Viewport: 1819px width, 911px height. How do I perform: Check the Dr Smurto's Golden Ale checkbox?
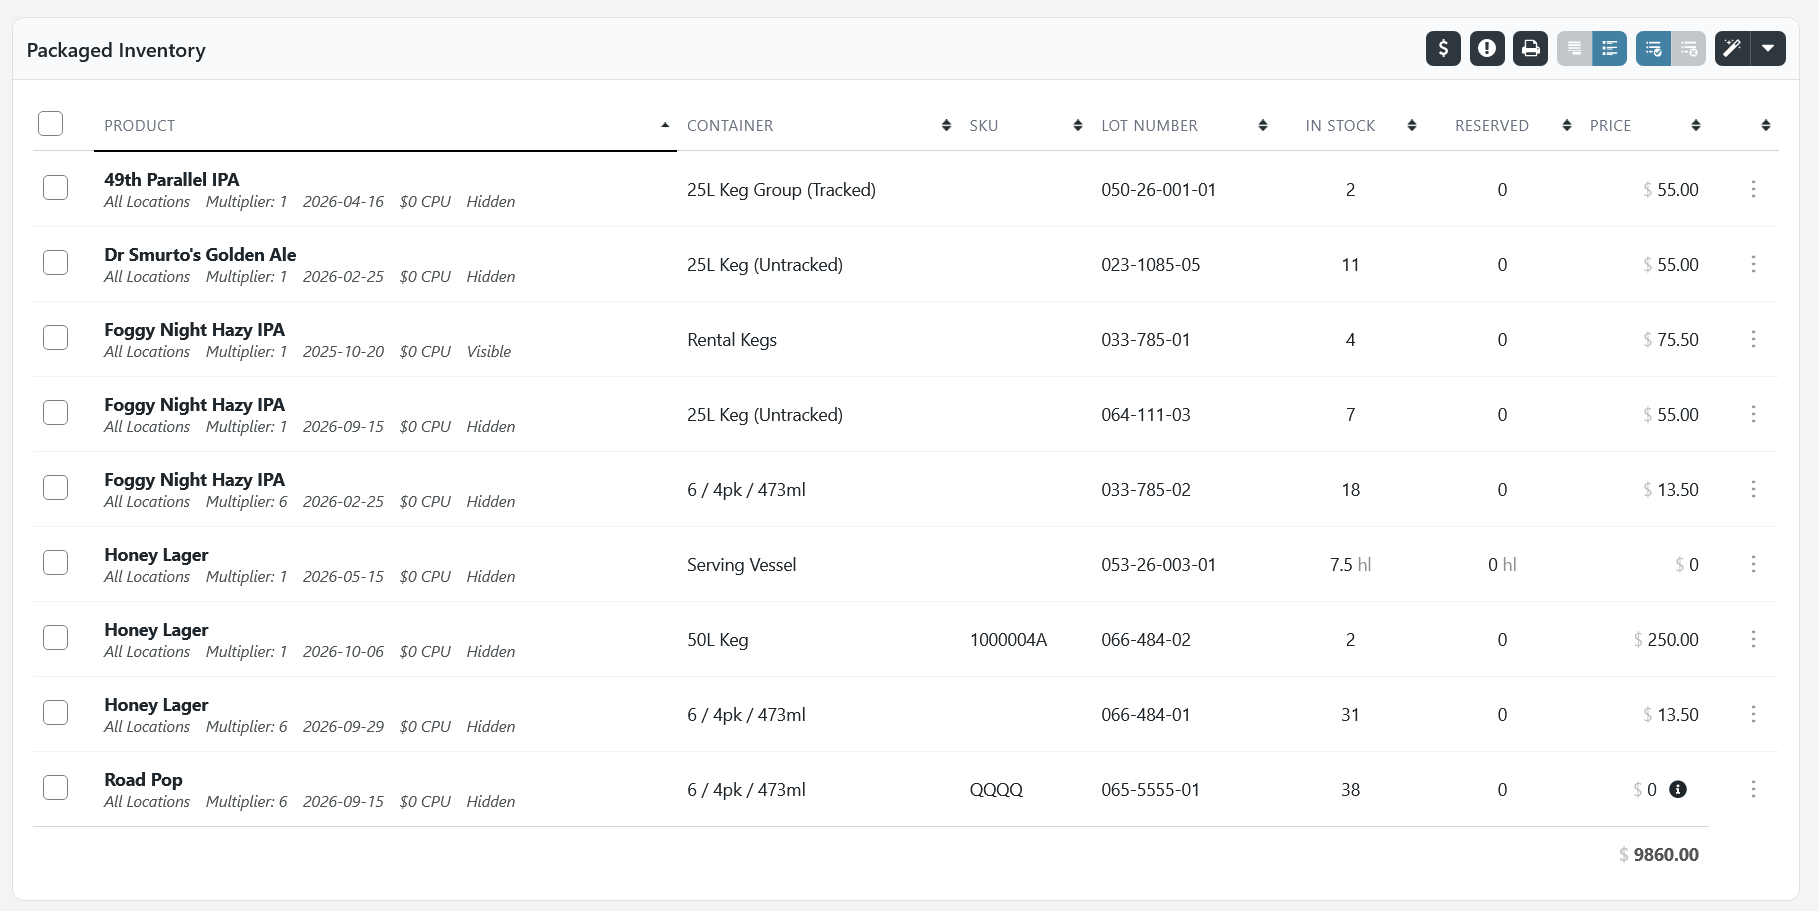click(55, 262)
